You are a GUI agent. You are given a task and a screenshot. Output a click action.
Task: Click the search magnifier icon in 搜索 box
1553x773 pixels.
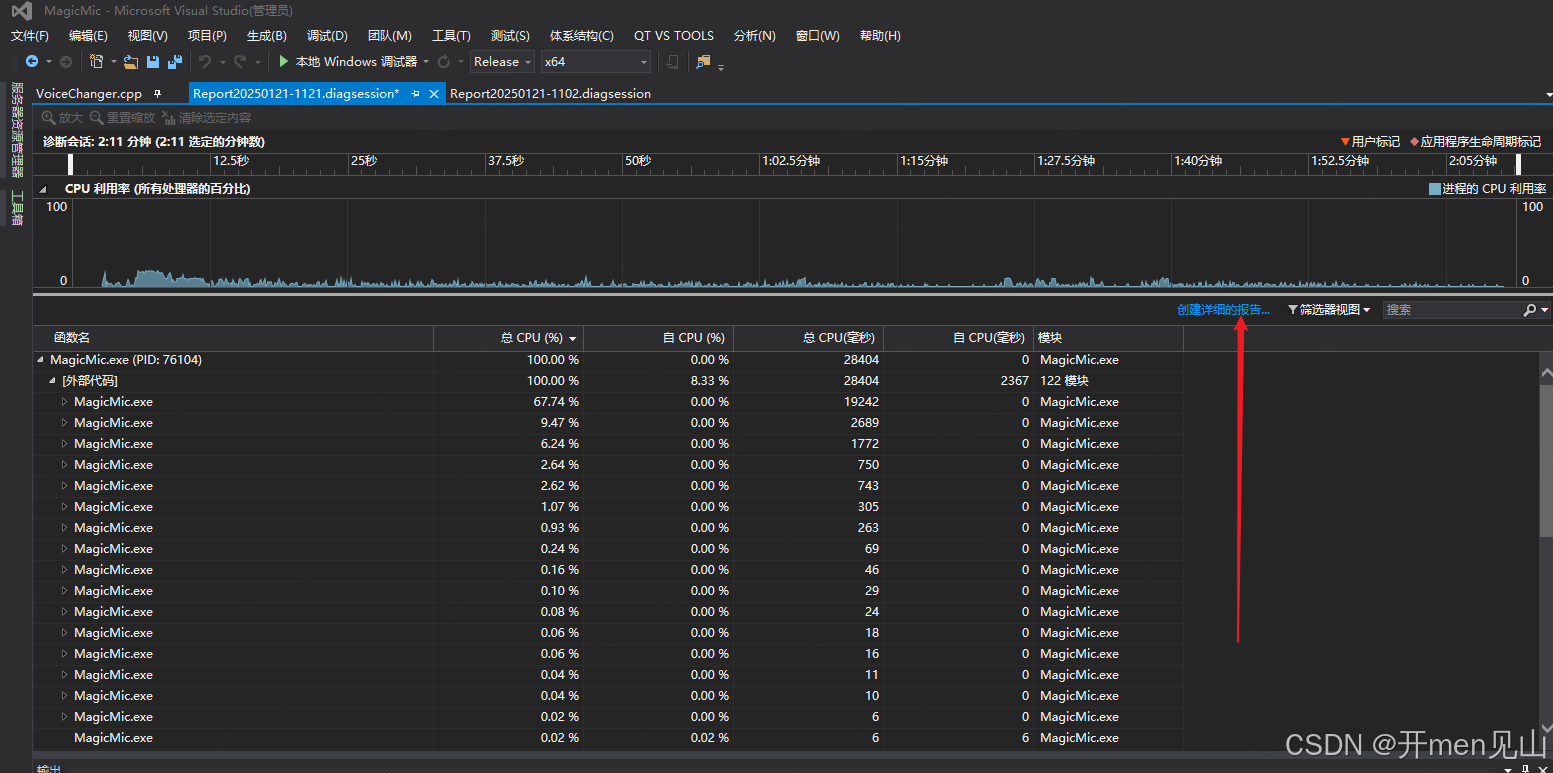(x=1529, y=310)
